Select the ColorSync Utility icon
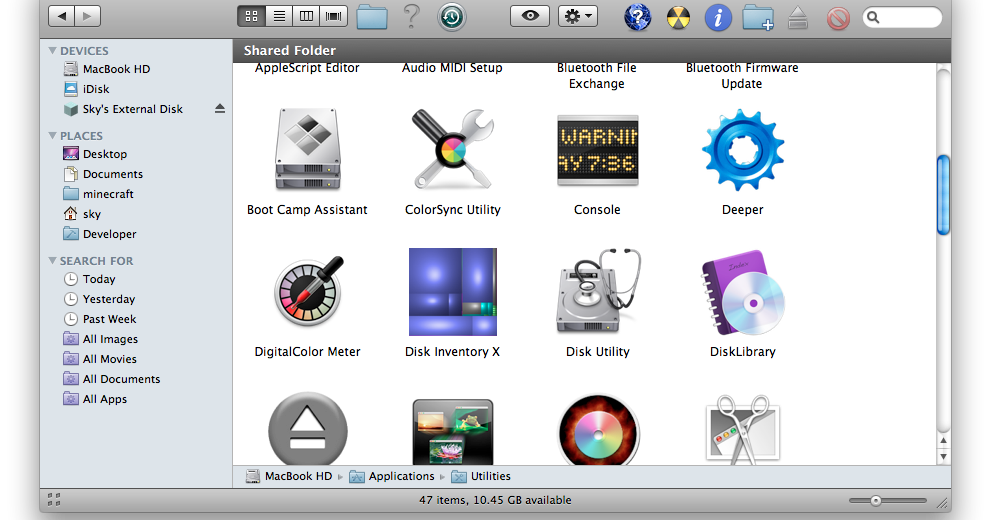The width and height of the screenshot is (991, 520). click(x=453, y=150)
